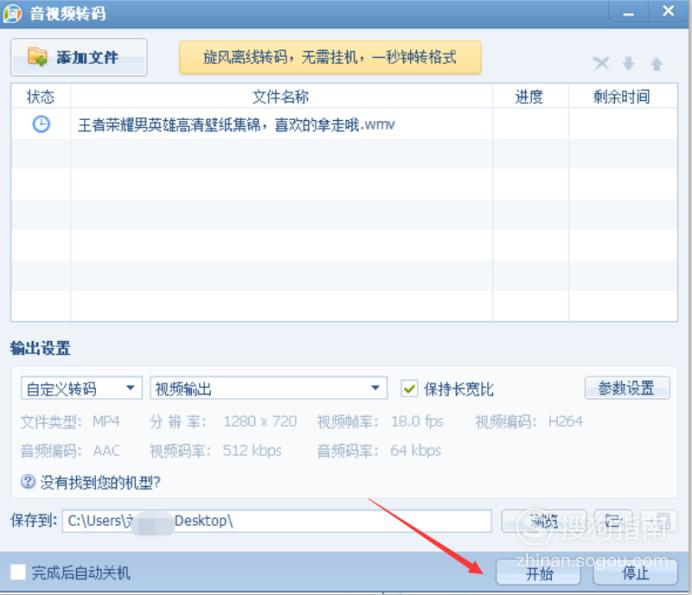
Task: Click the 参数设置 button
Action: coord(627,388)
